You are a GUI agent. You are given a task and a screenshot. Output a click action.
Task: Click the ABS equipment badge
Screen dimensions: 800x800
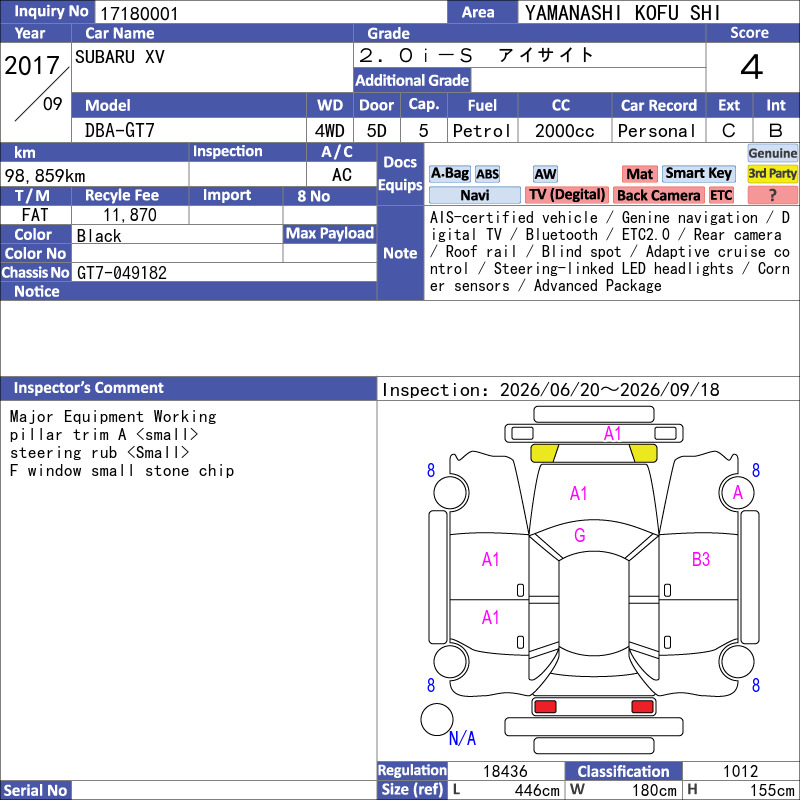487,174
